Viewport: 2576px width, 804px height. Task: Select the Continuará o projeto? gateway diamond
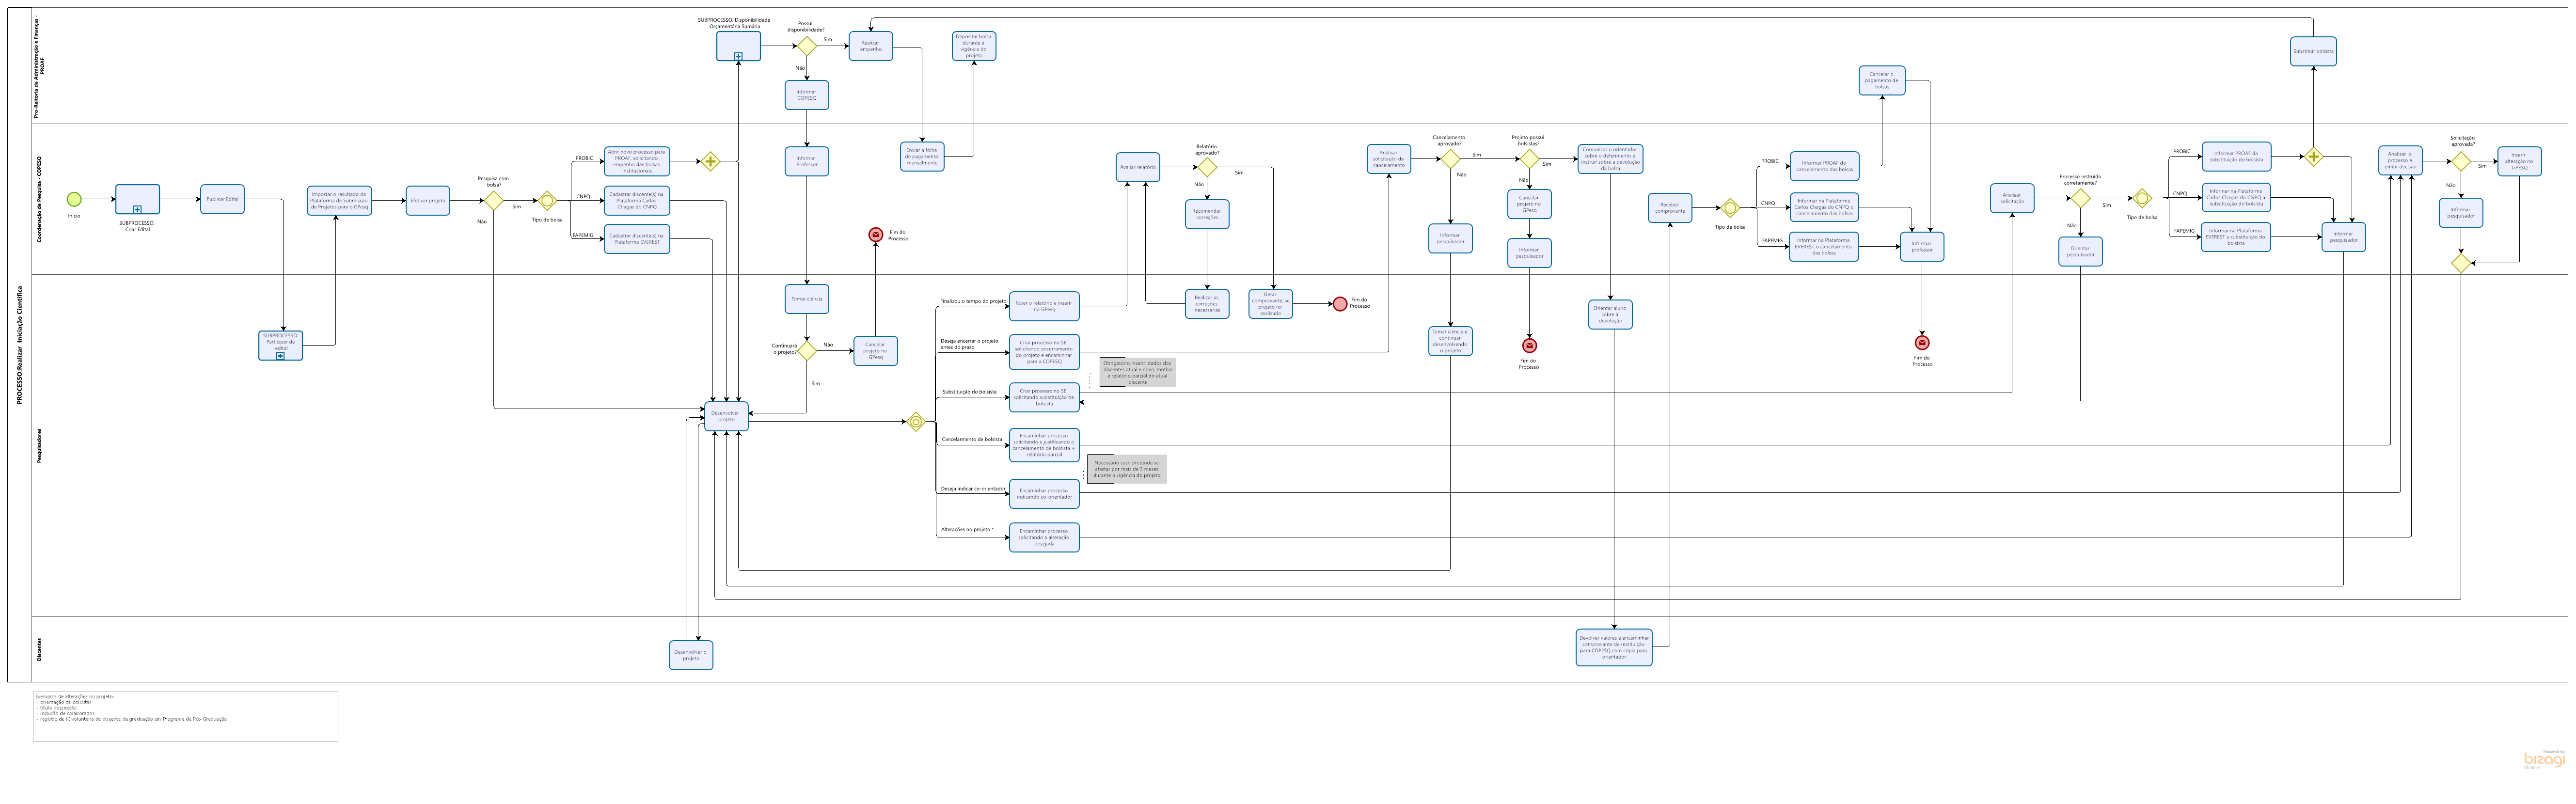click(x=806, y=350)
